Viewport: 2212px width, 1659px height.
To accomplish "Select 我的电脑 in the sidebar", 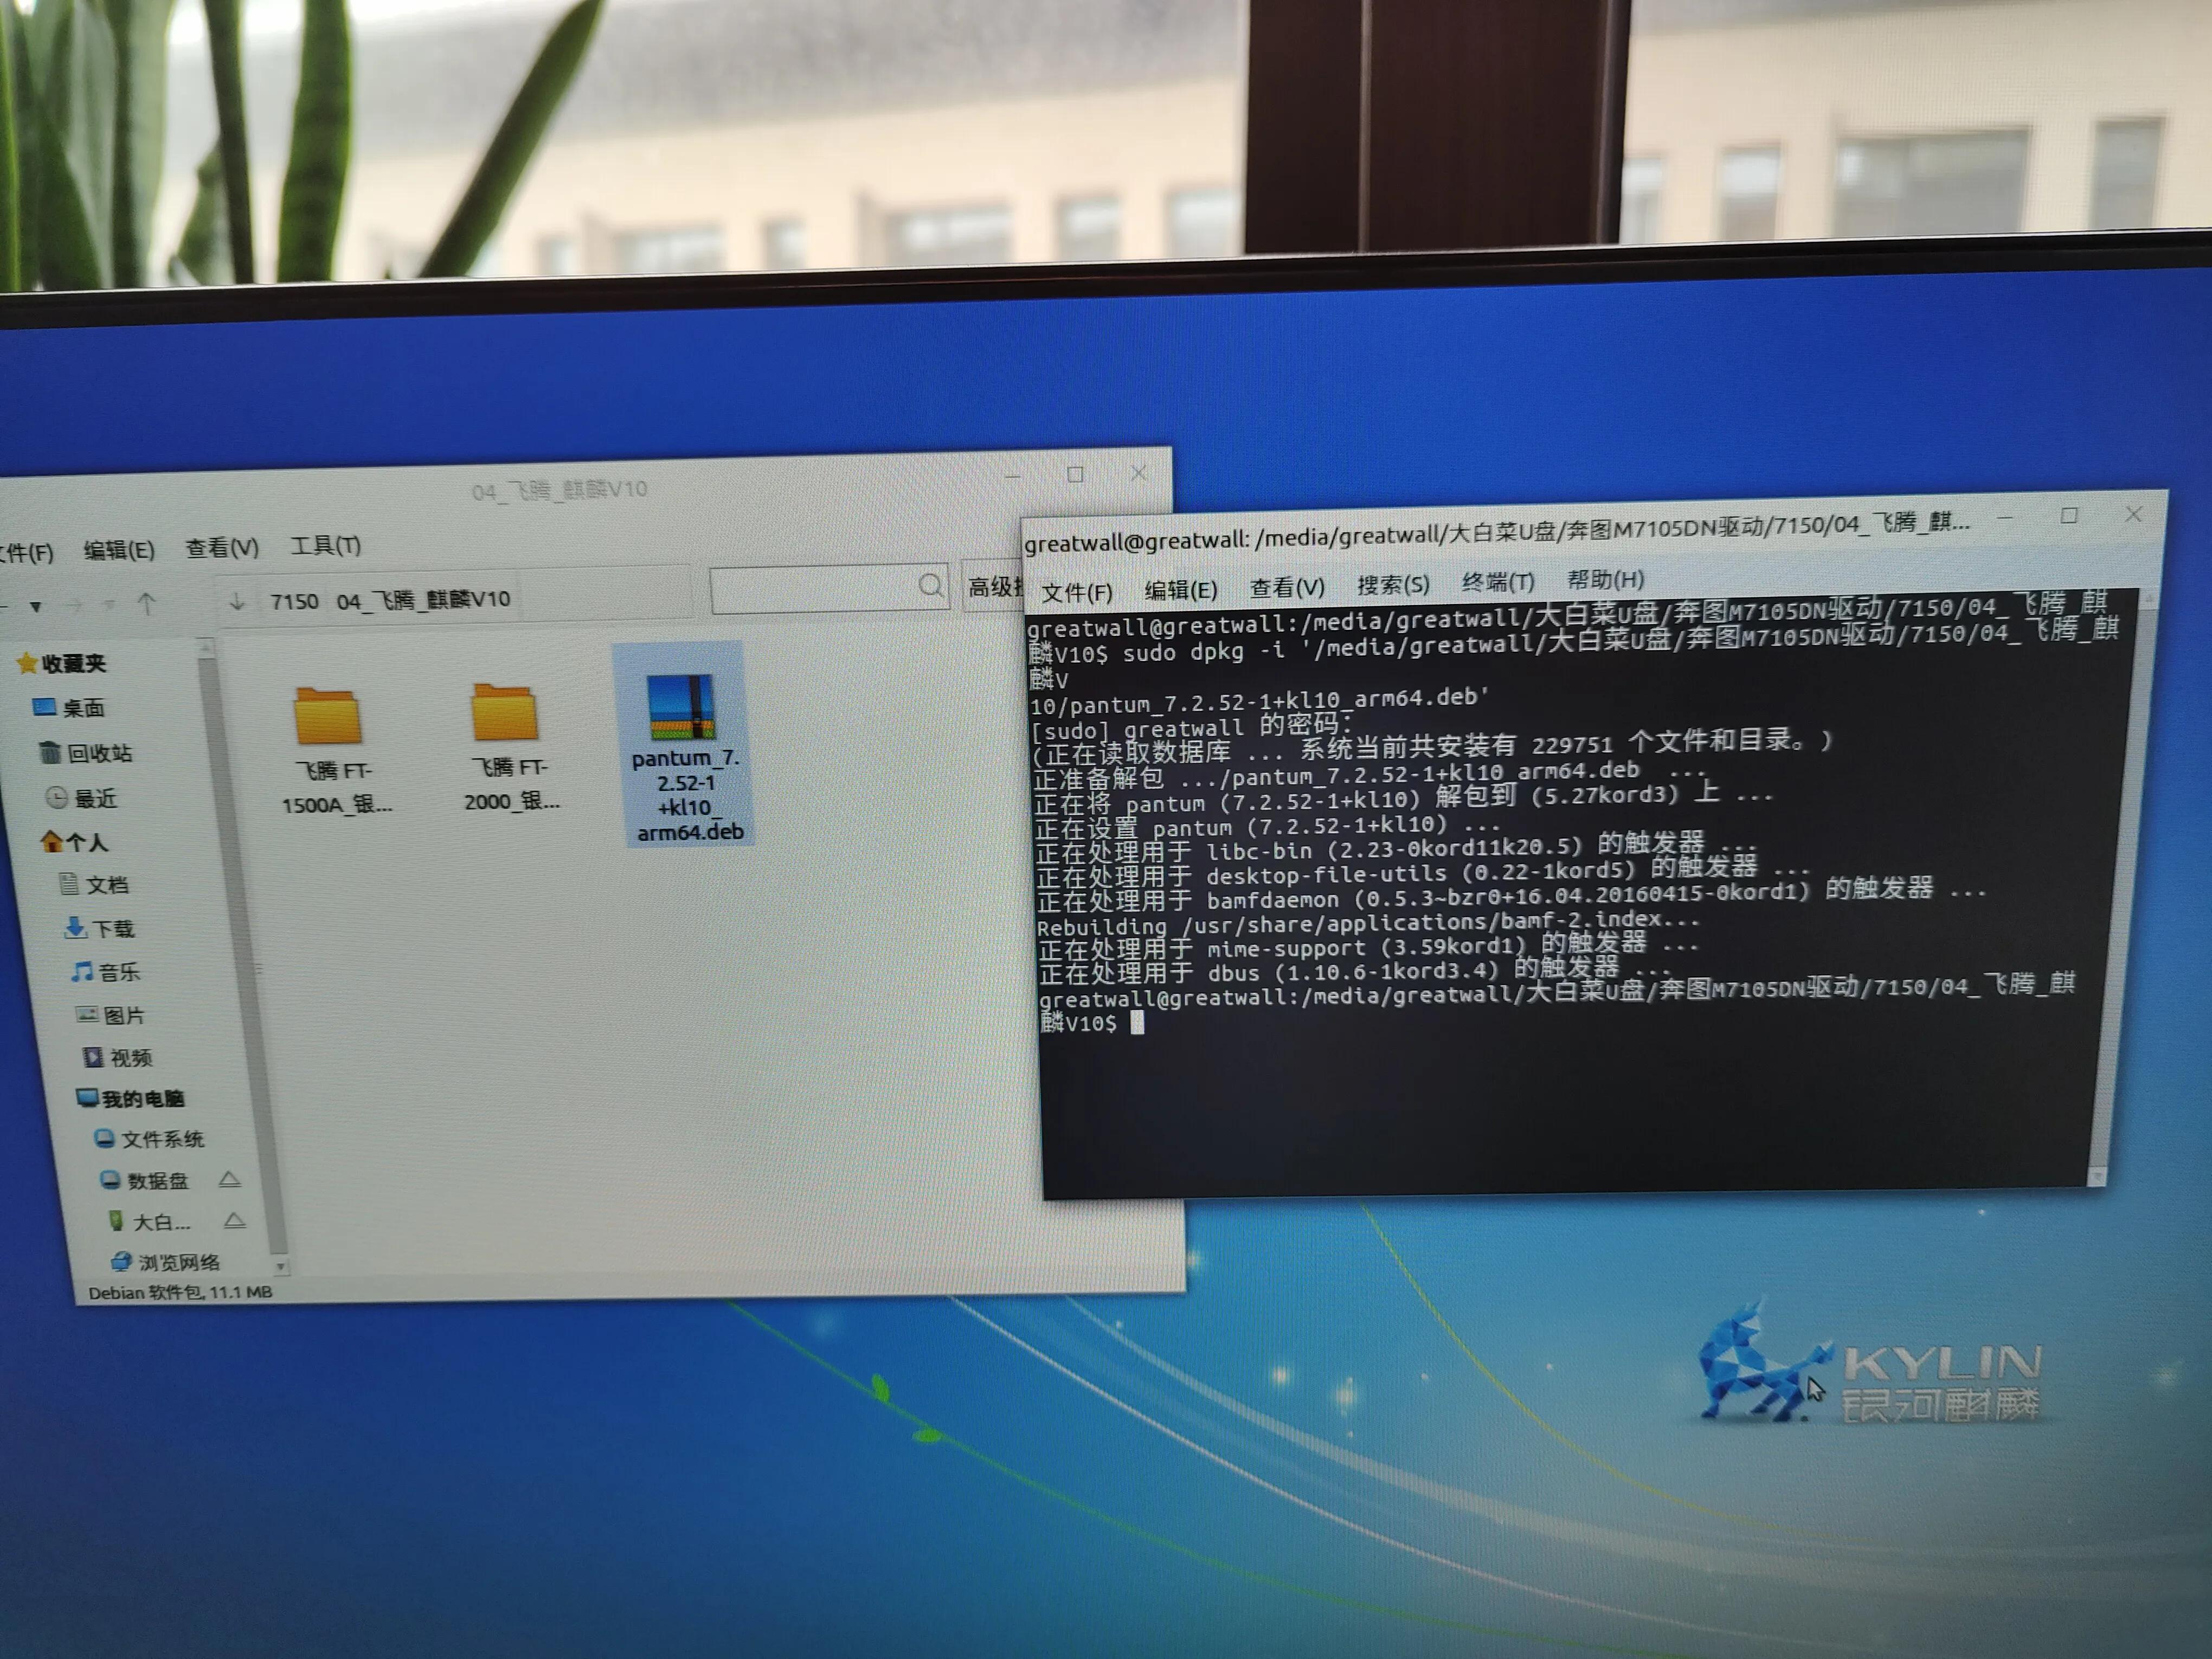I will click(131, 1099).
